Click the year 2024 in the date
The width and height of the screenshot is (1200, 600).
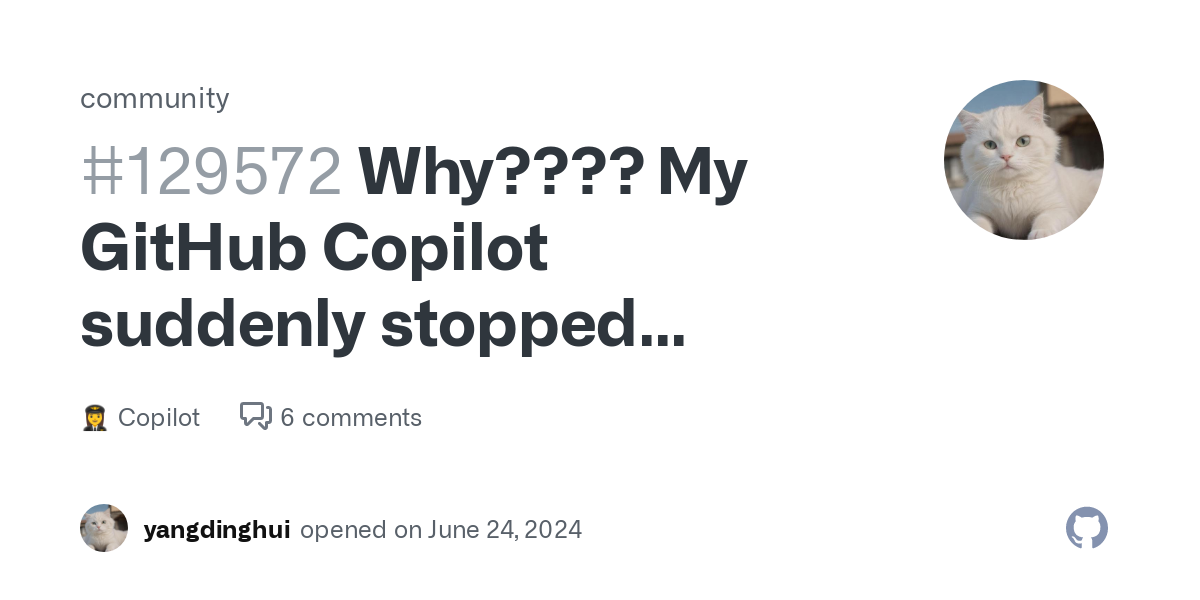click(x=550, y=530)
